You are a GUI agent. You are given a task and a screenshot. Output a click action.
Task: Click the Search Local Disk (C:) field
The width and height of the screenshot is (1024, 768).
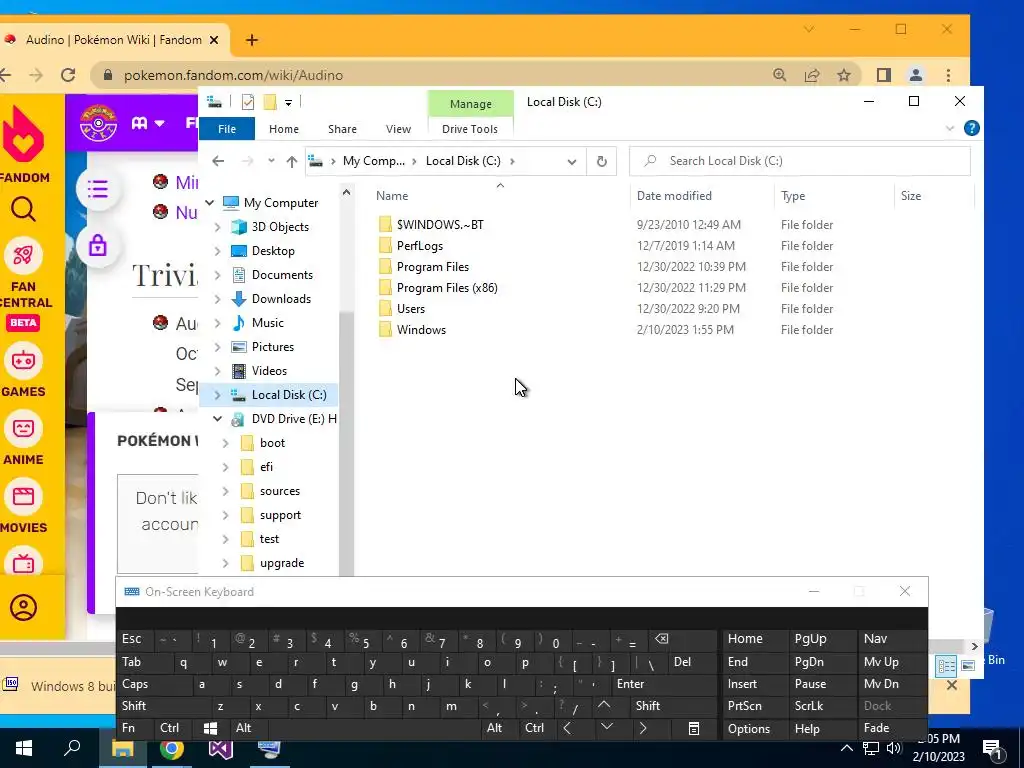click(x=799, y=161)
